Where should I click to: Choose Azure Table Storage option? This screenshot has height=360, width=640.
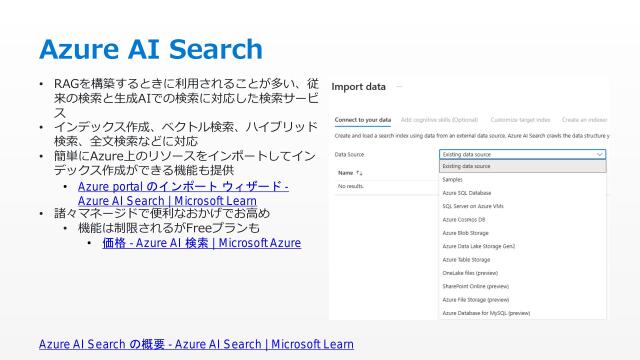tap(466, 260)
